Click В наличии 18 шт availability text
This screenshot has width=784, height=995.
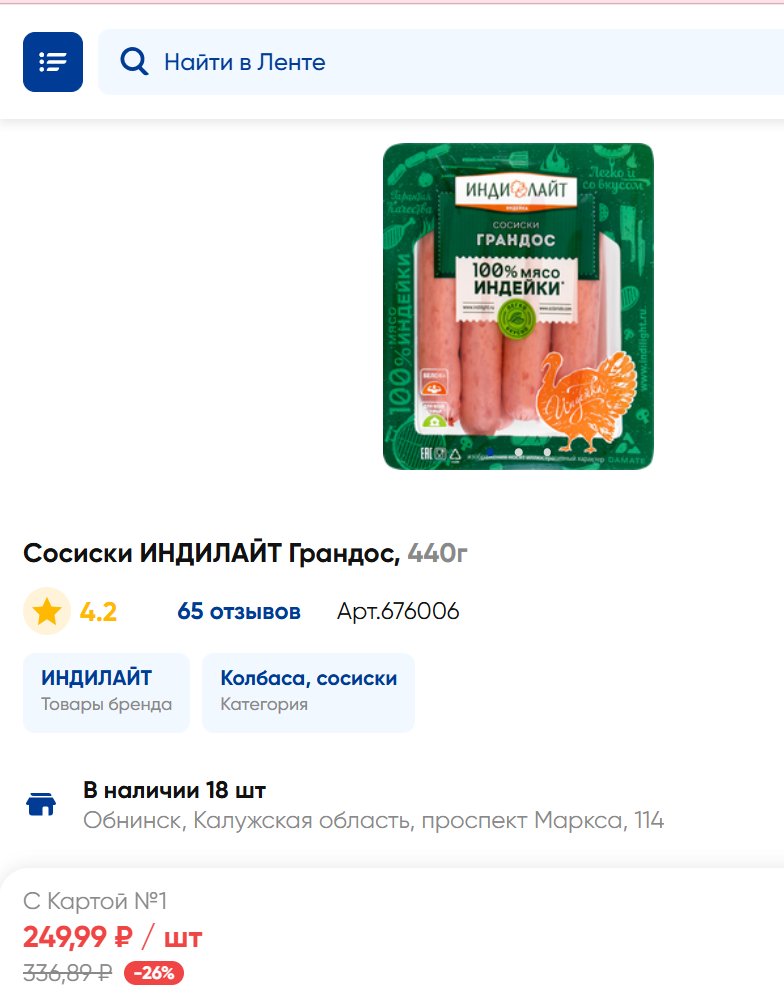(x=175, y=790)
